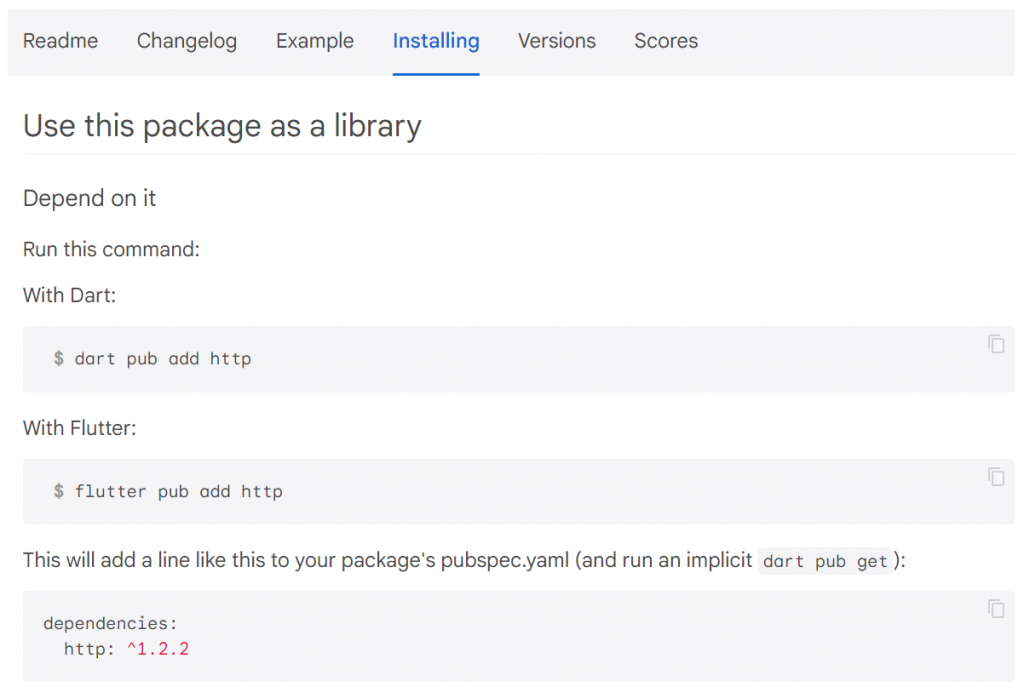The image size is (1024, 687).
Task: Open the Readme tab
Action: (x=60, y=41)
